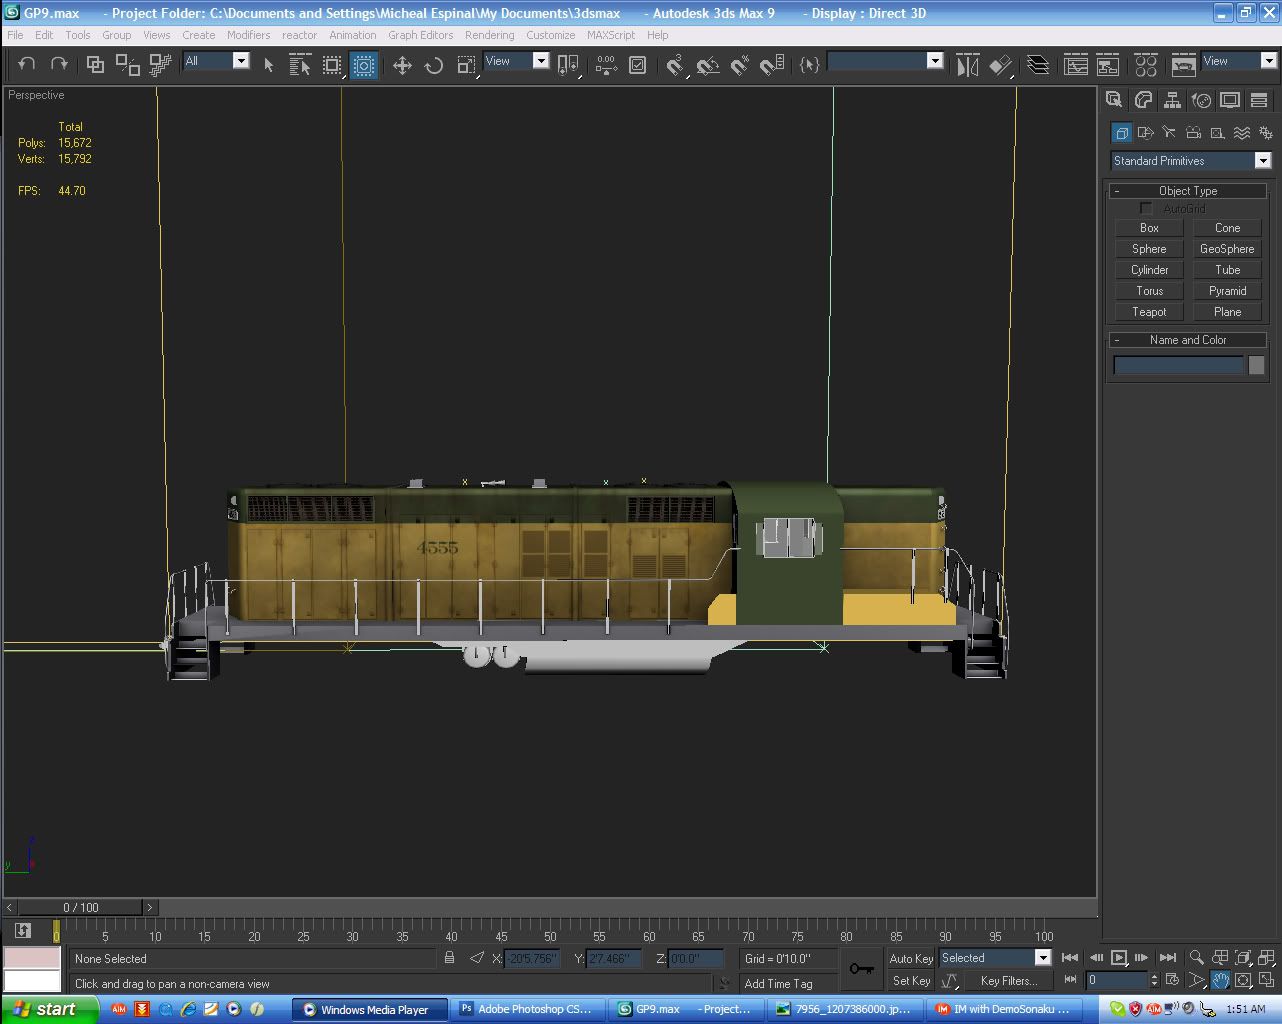The image size is (1282, 1024).
Task: Click the Box primitive button
Action: (x=1149, y=228)
